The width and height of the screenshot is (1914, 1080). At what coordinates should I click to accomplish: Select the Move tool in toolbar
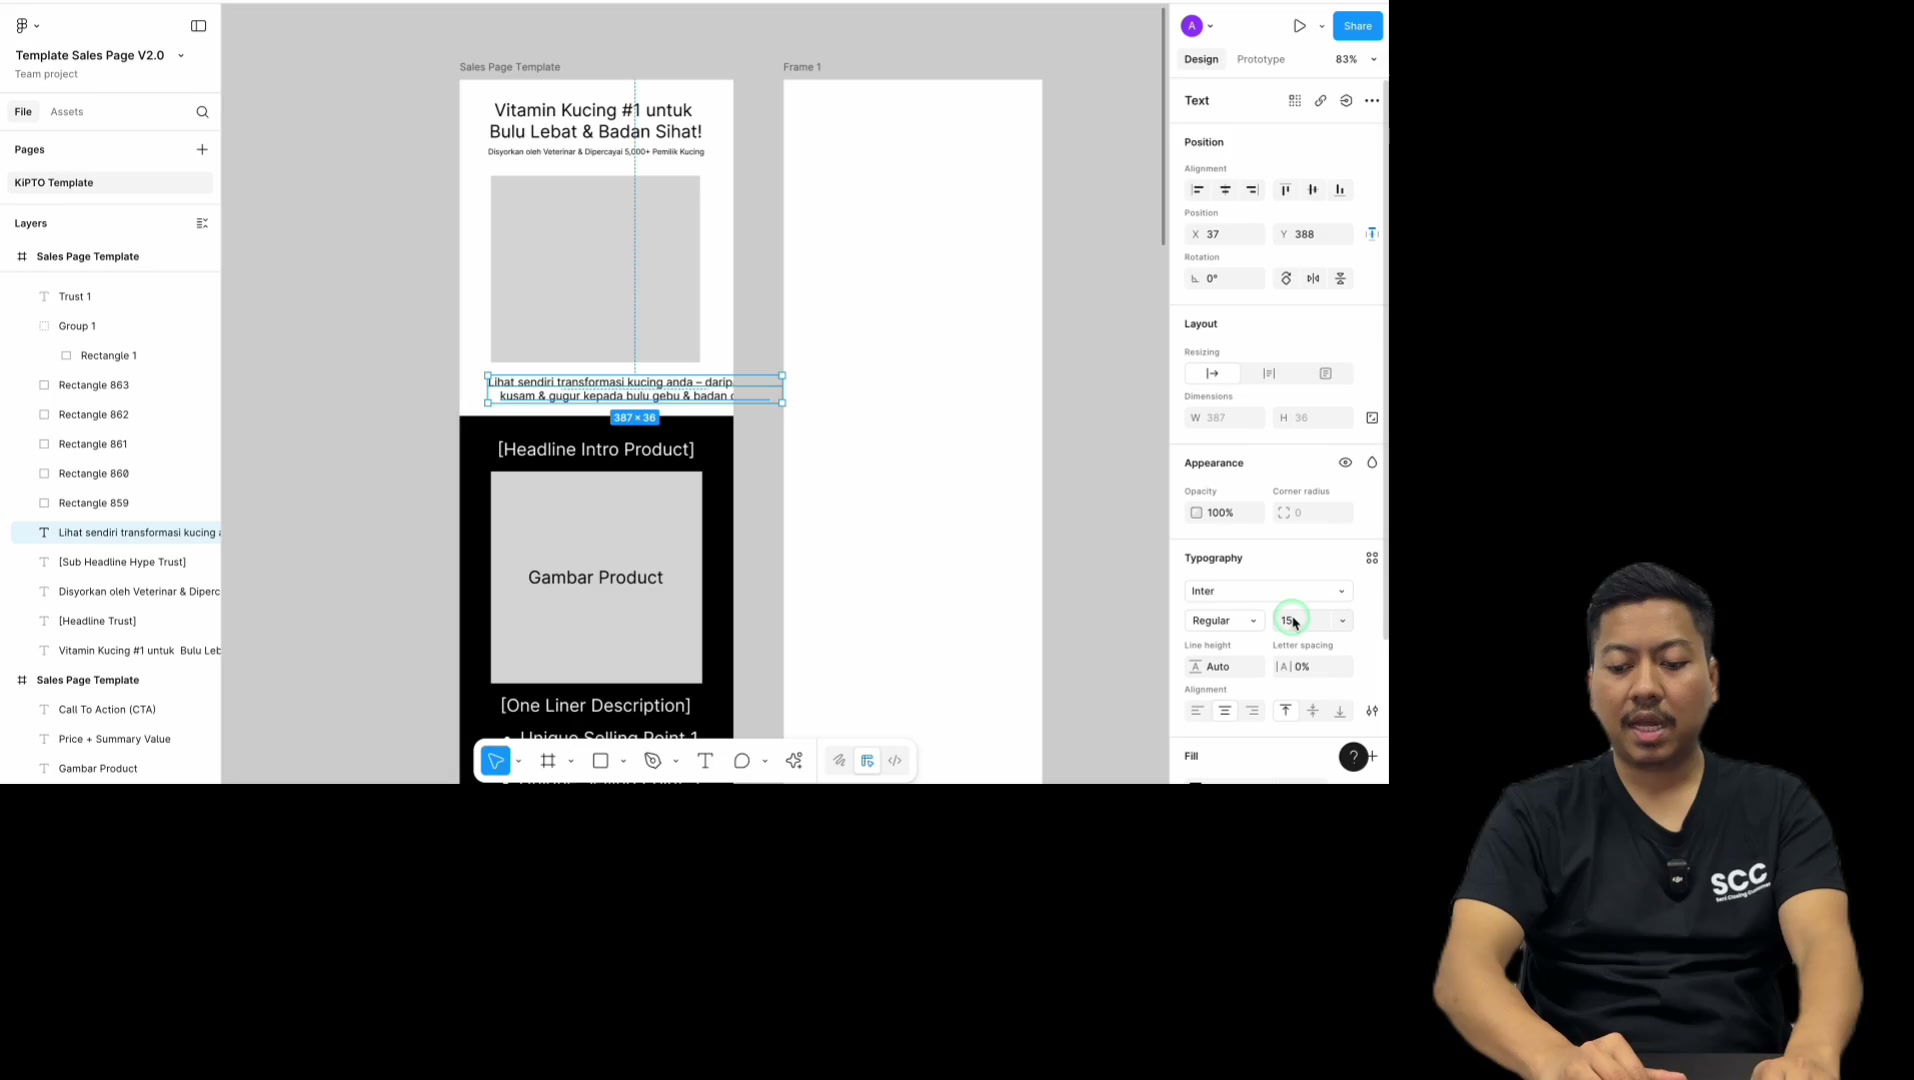tap(496, 761)
